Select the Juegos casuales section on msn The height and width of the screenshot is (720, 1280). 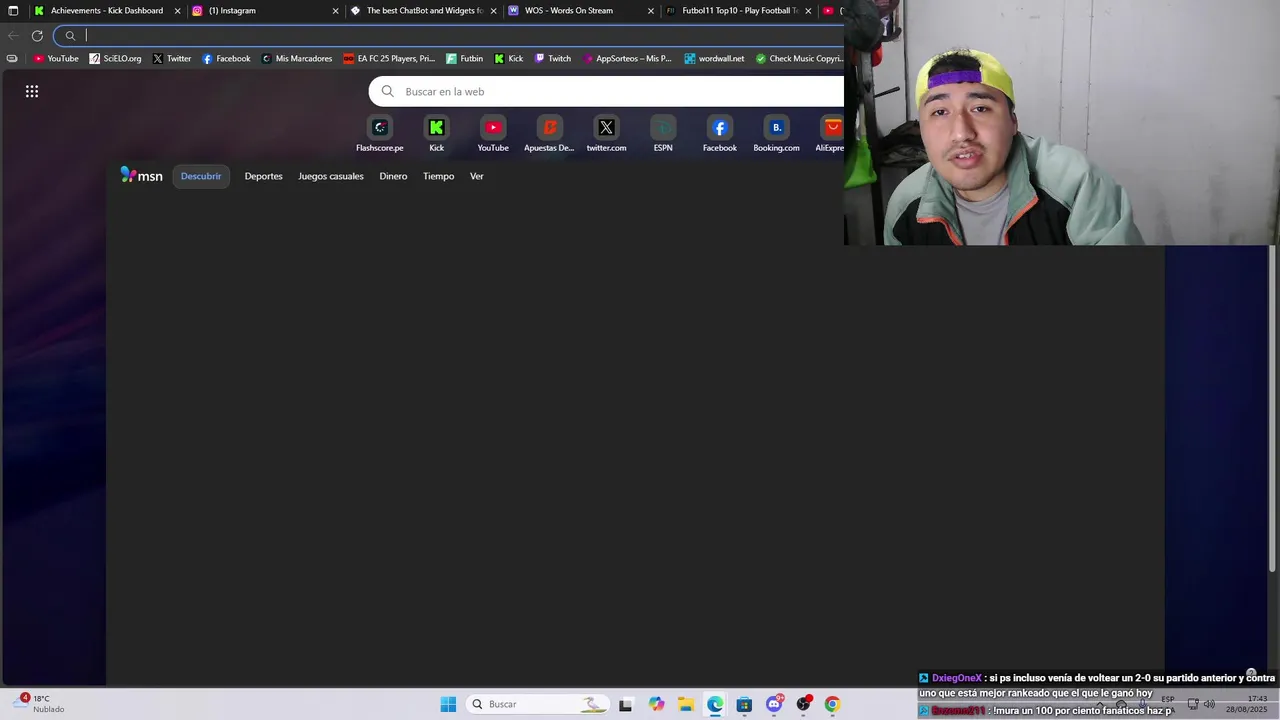[331, 176]
